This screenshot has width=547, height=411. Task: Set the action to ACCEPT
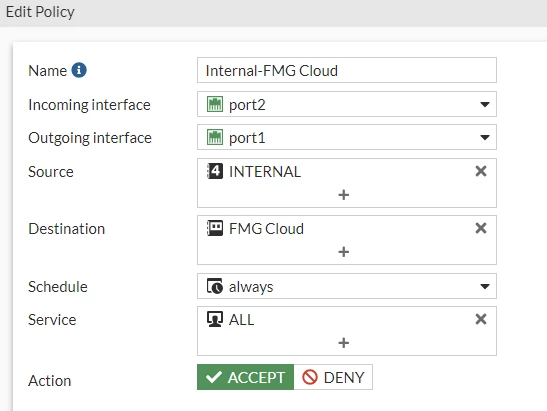(x=245, y=377)
